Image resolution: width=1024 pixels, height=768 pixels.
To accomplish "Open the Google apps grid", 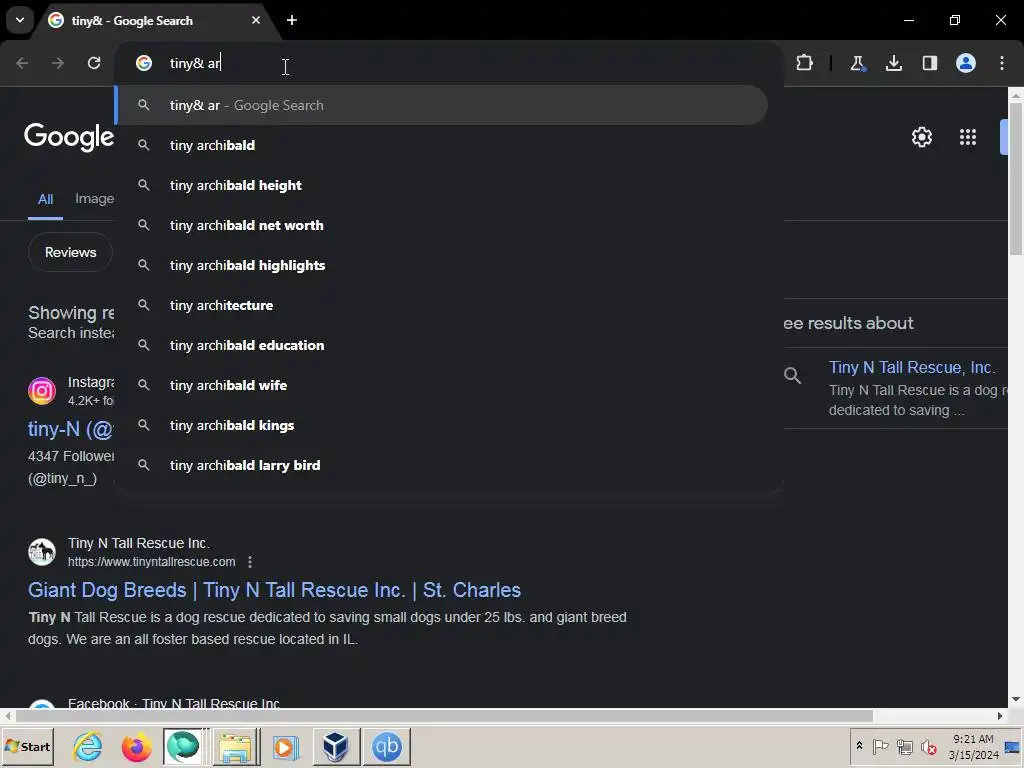I will tap(968, 137).
